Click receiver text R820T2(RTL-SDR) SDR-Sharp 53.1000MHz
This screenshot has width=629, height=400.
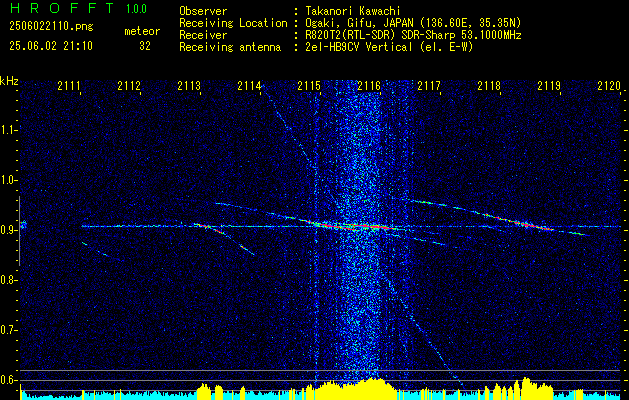pos(413,35)
